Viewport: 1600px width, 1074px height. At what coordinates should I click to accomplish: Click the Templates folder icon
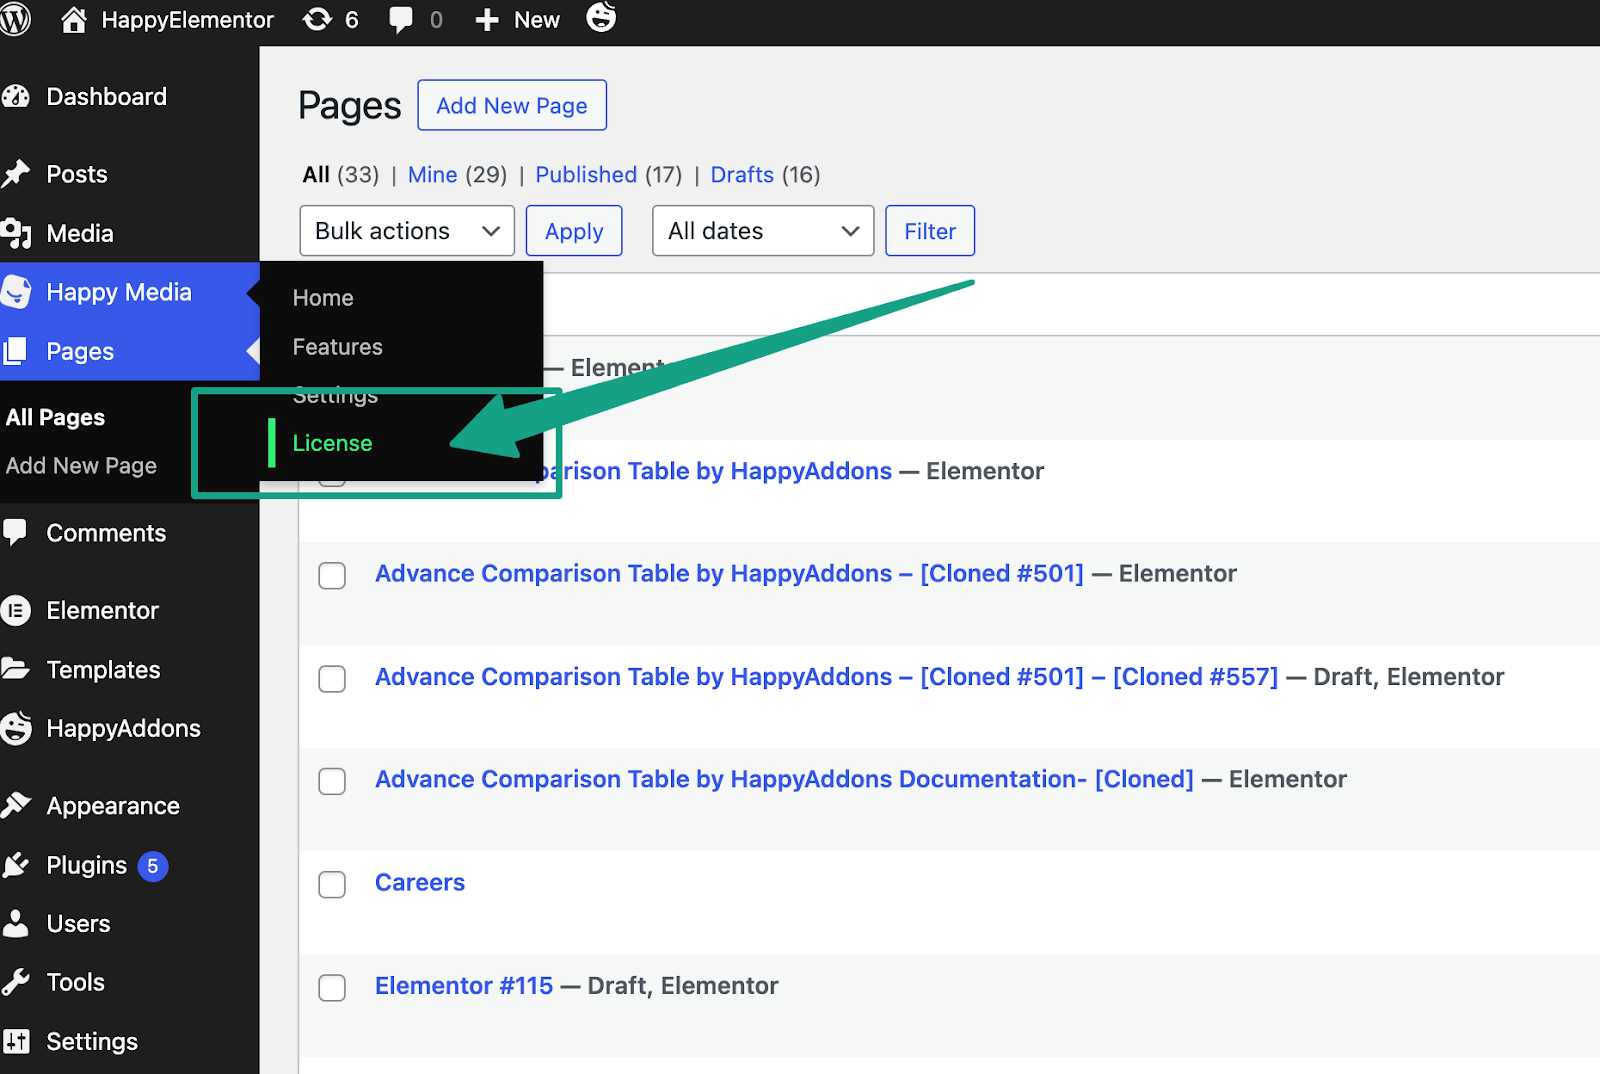16,669
